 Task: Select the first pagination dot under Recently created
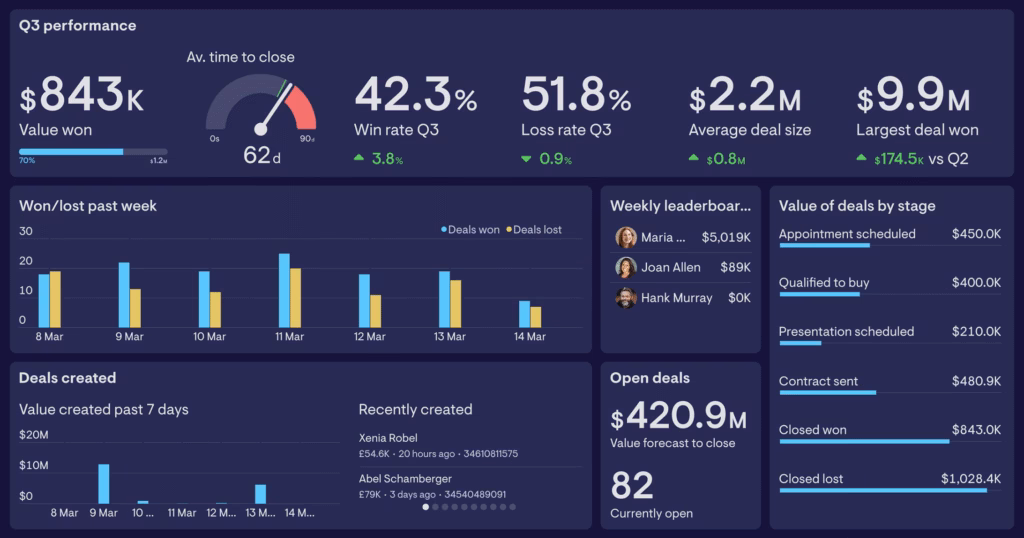425,507
